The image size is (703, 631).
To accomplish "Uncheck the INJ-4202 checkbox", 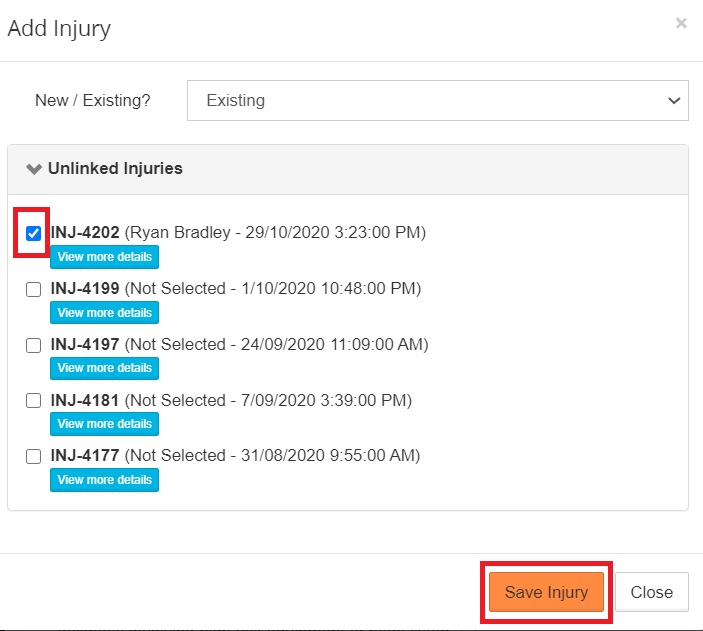I will pyautogui.click(x=33, y=233).
